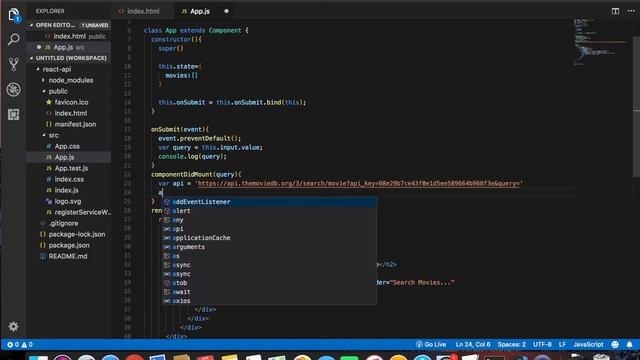The height and width of the screenshot is (360, 640).
Task: Open App.css file
Action: point(69,146)
